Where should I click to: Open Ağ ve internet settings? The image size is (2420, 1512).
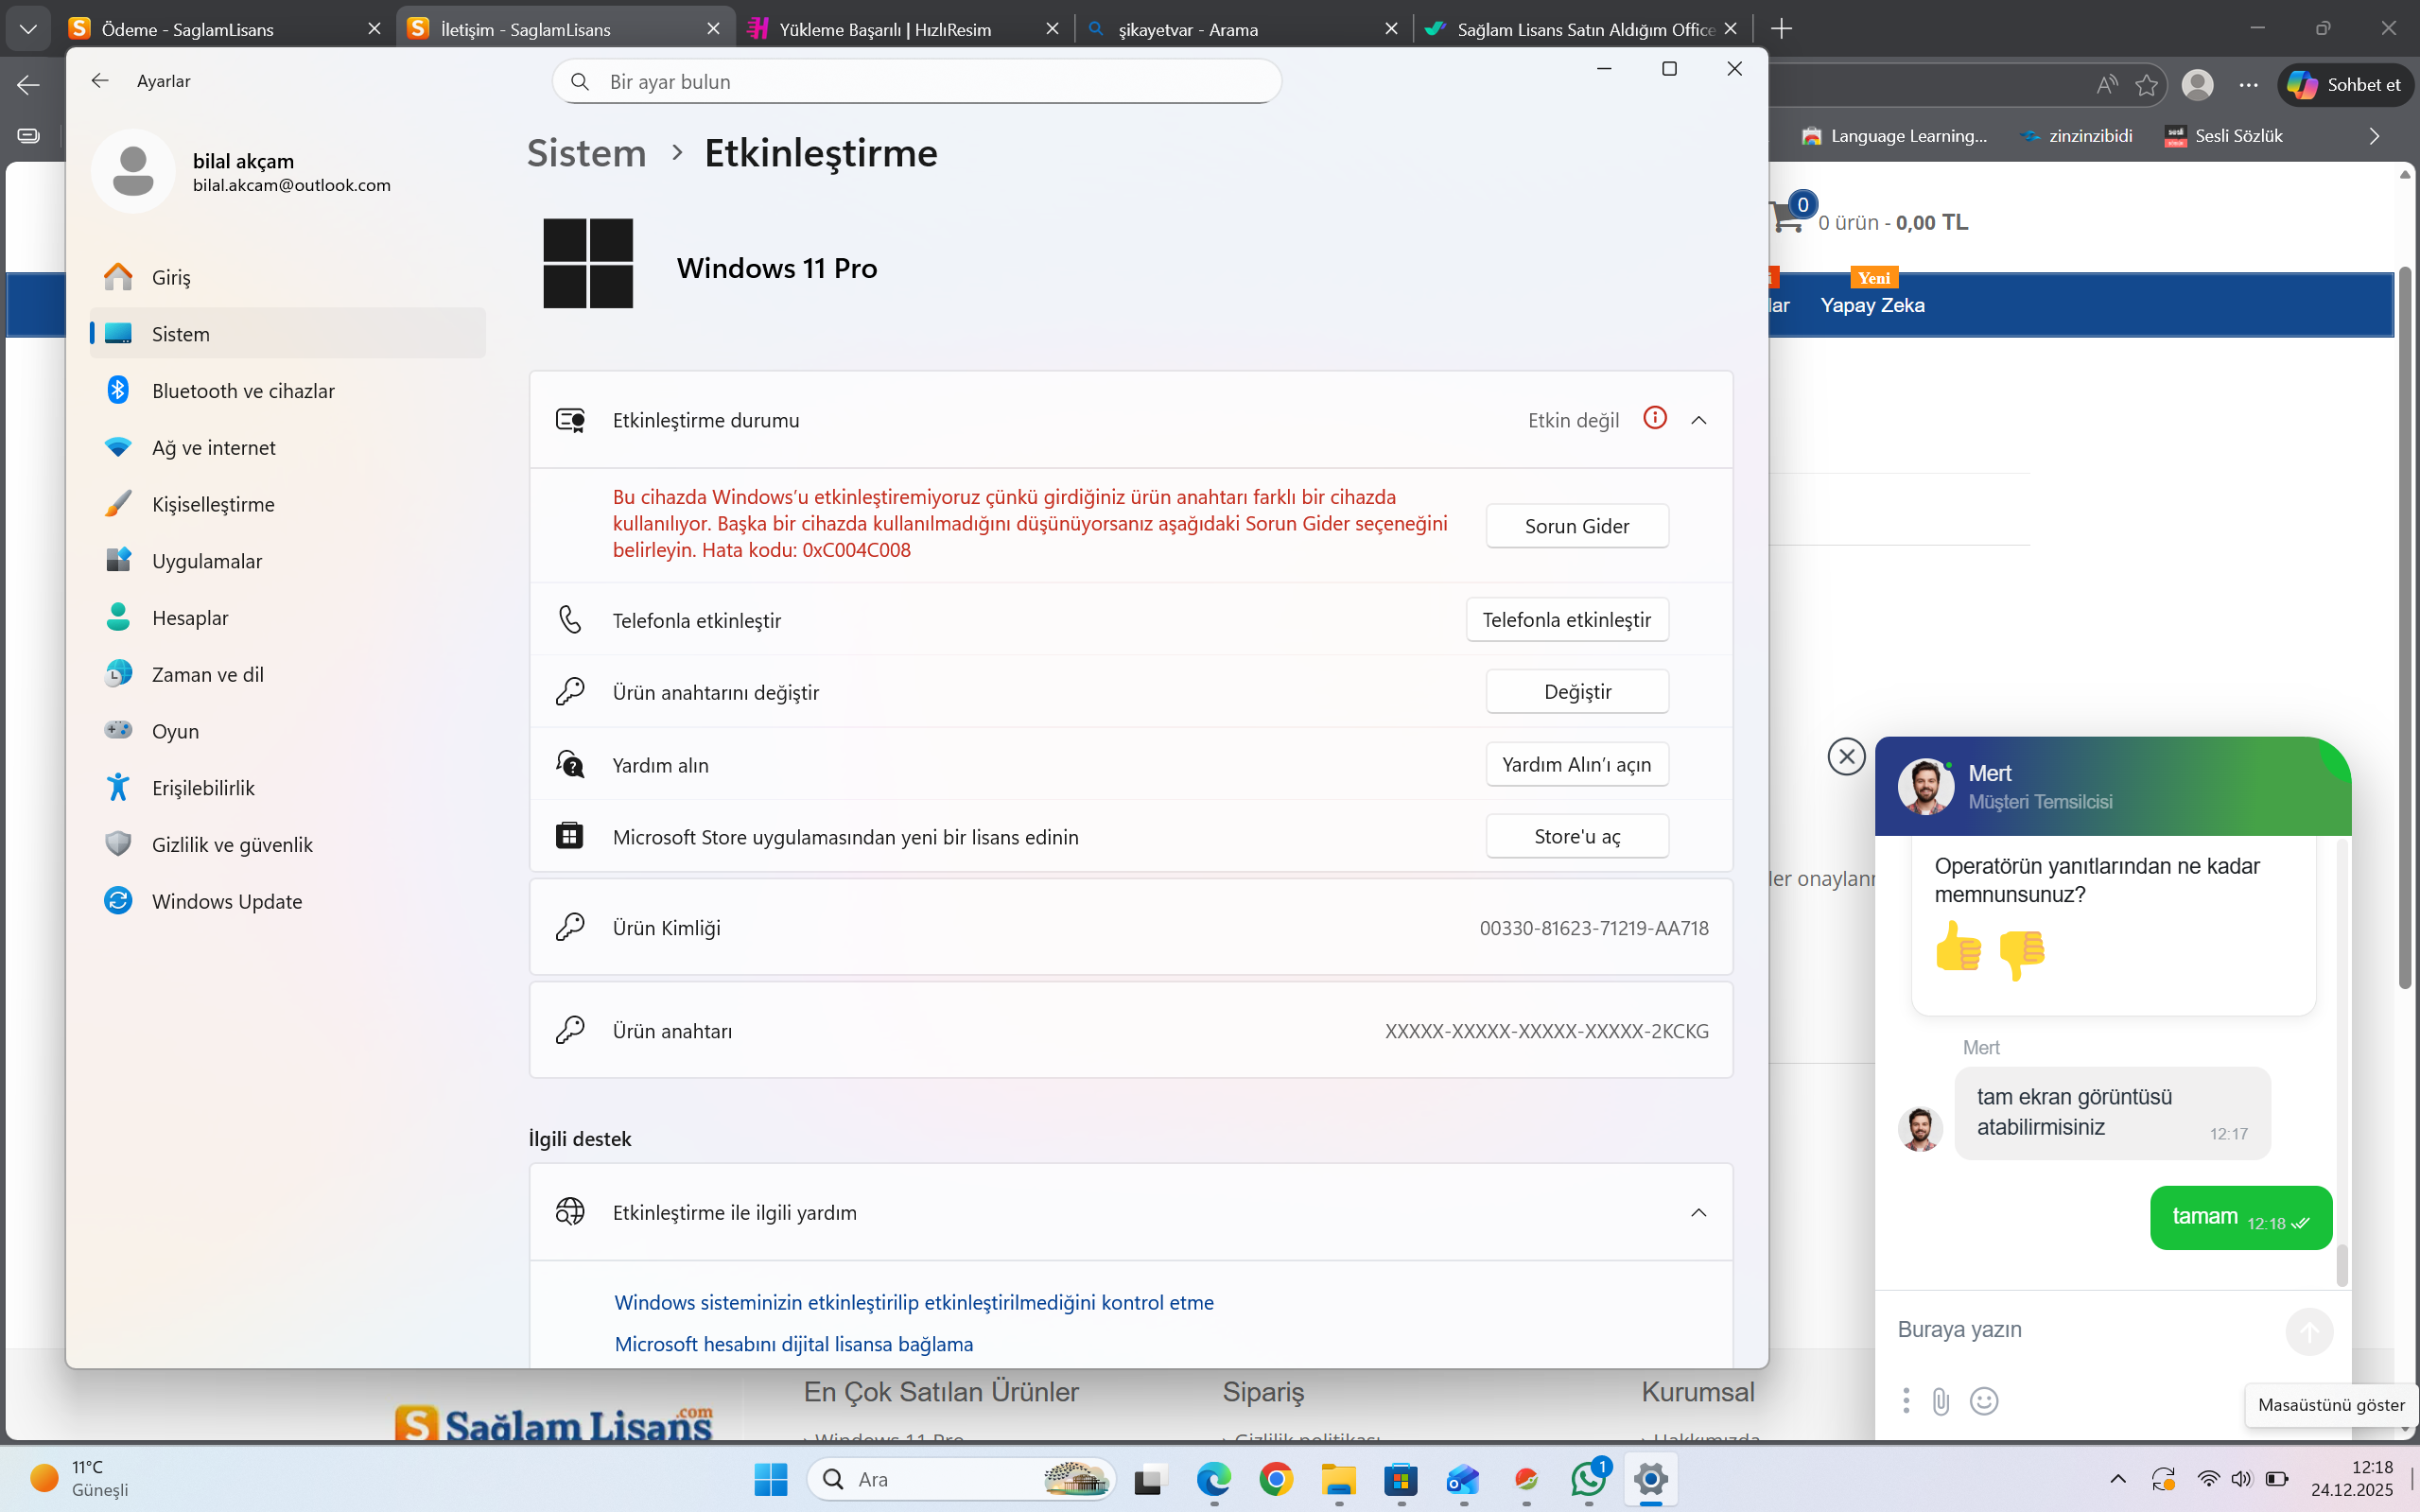click(288, 447)
